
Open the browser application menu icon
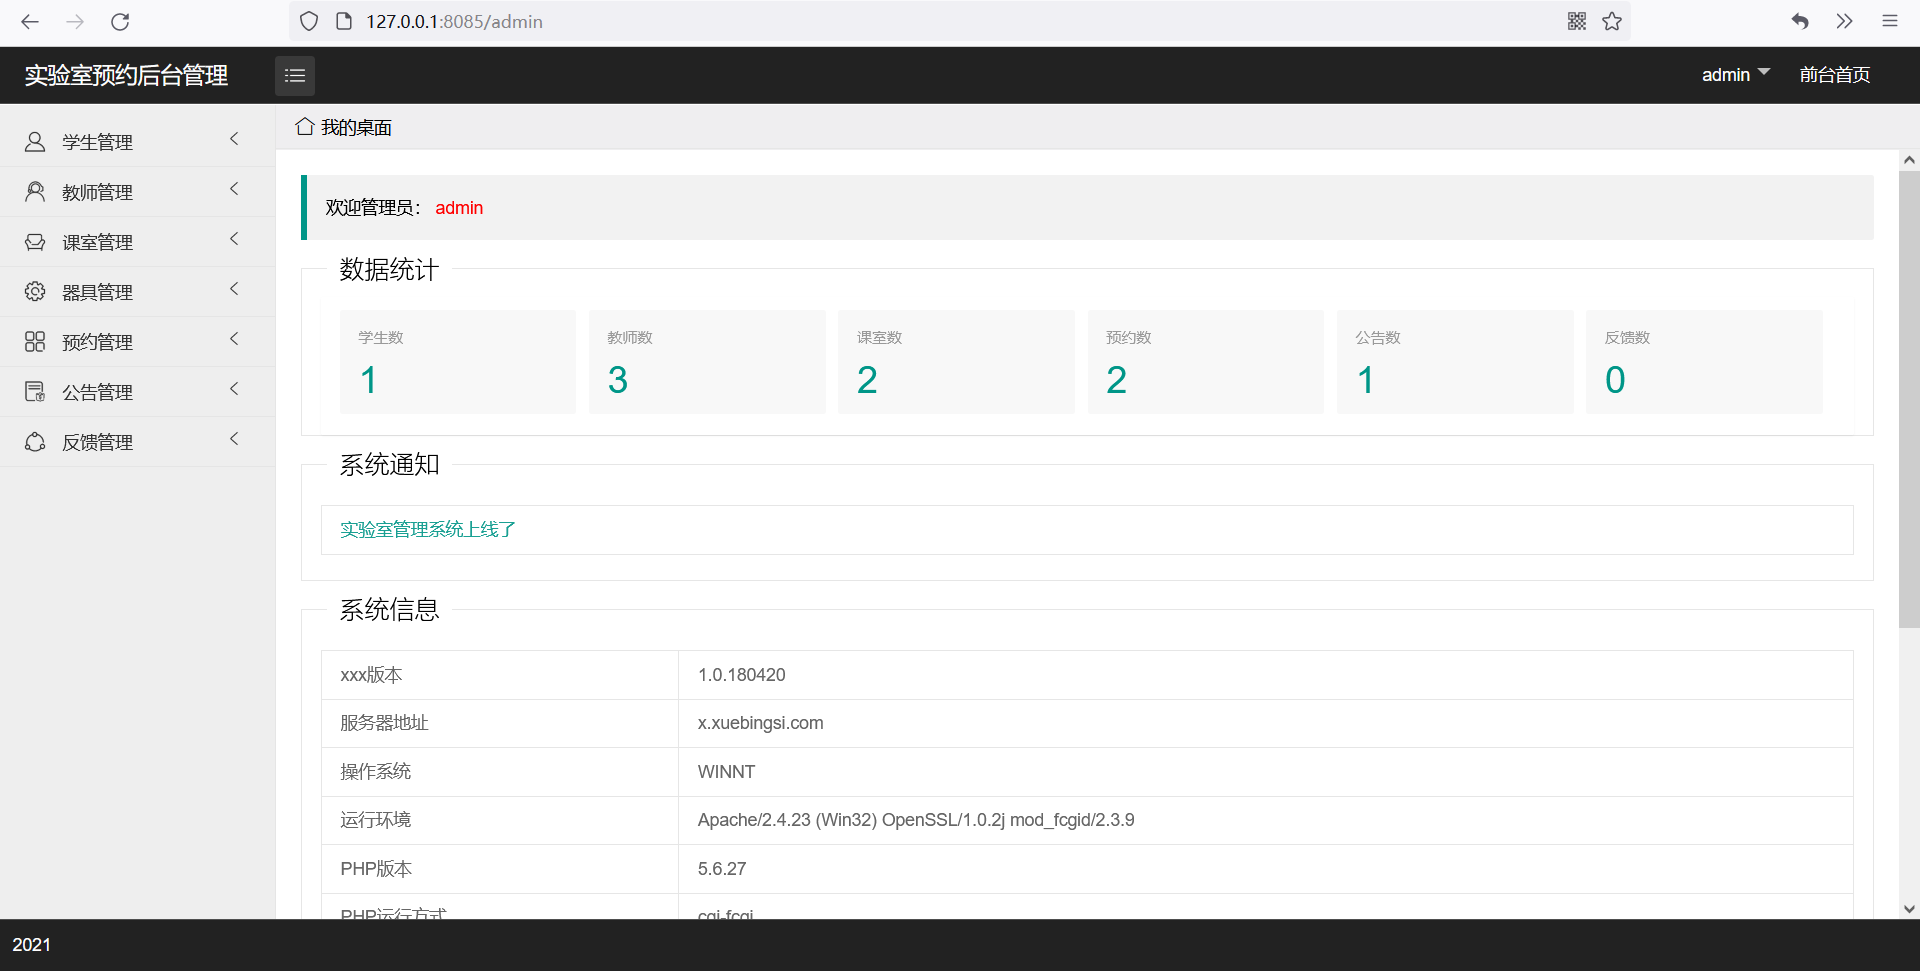(x=1890, y=22)
